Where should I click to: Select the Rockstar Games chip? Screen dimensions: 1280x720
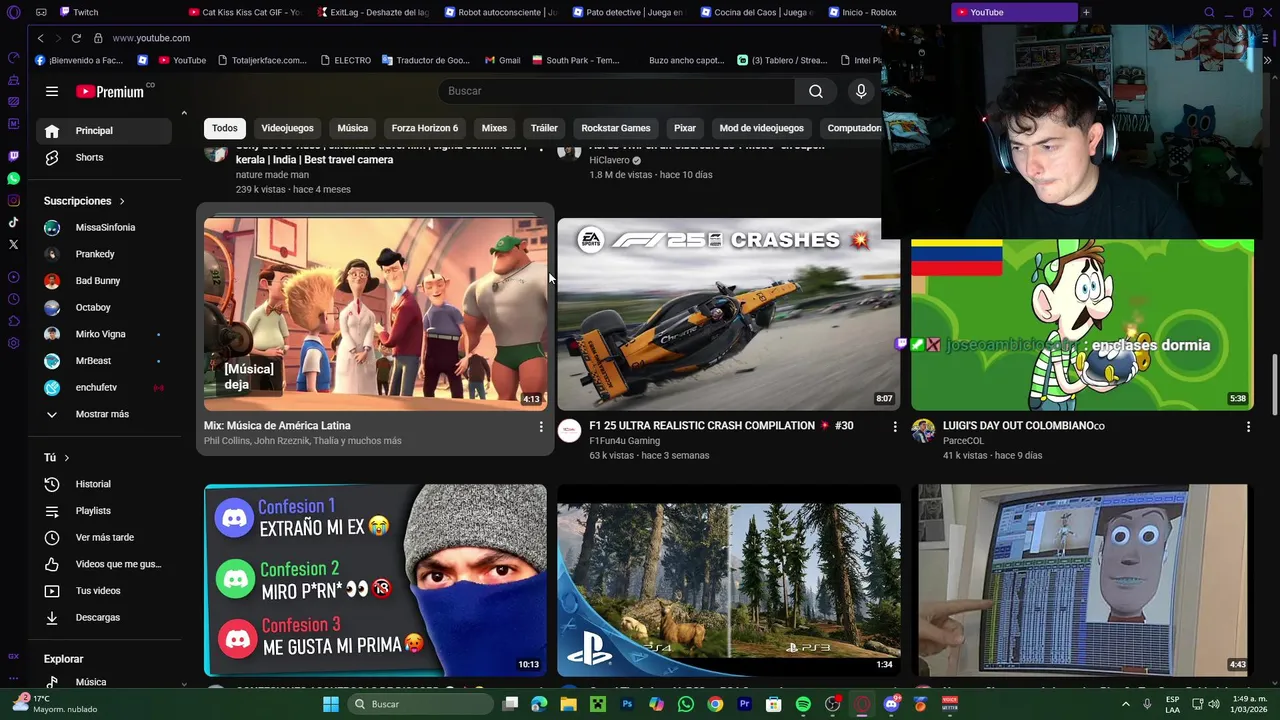616,128
